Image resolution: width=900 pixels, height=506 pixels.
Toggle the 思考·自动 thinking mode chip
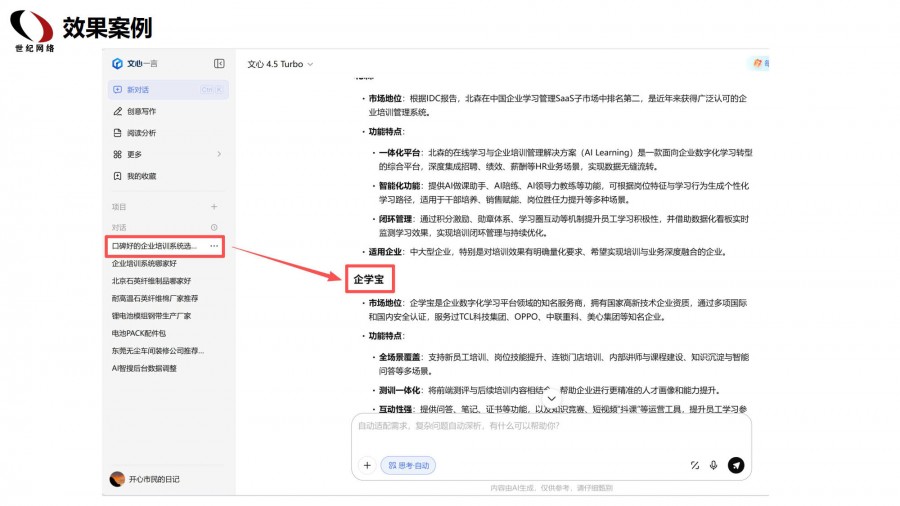click(408, 465)
